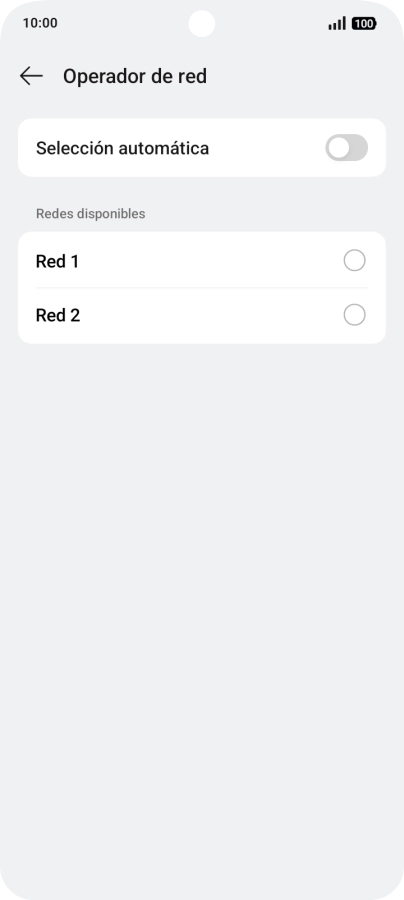Tap the word 'Operador' in the header
The width and height of the screenshot is (404, 900).
96,76
